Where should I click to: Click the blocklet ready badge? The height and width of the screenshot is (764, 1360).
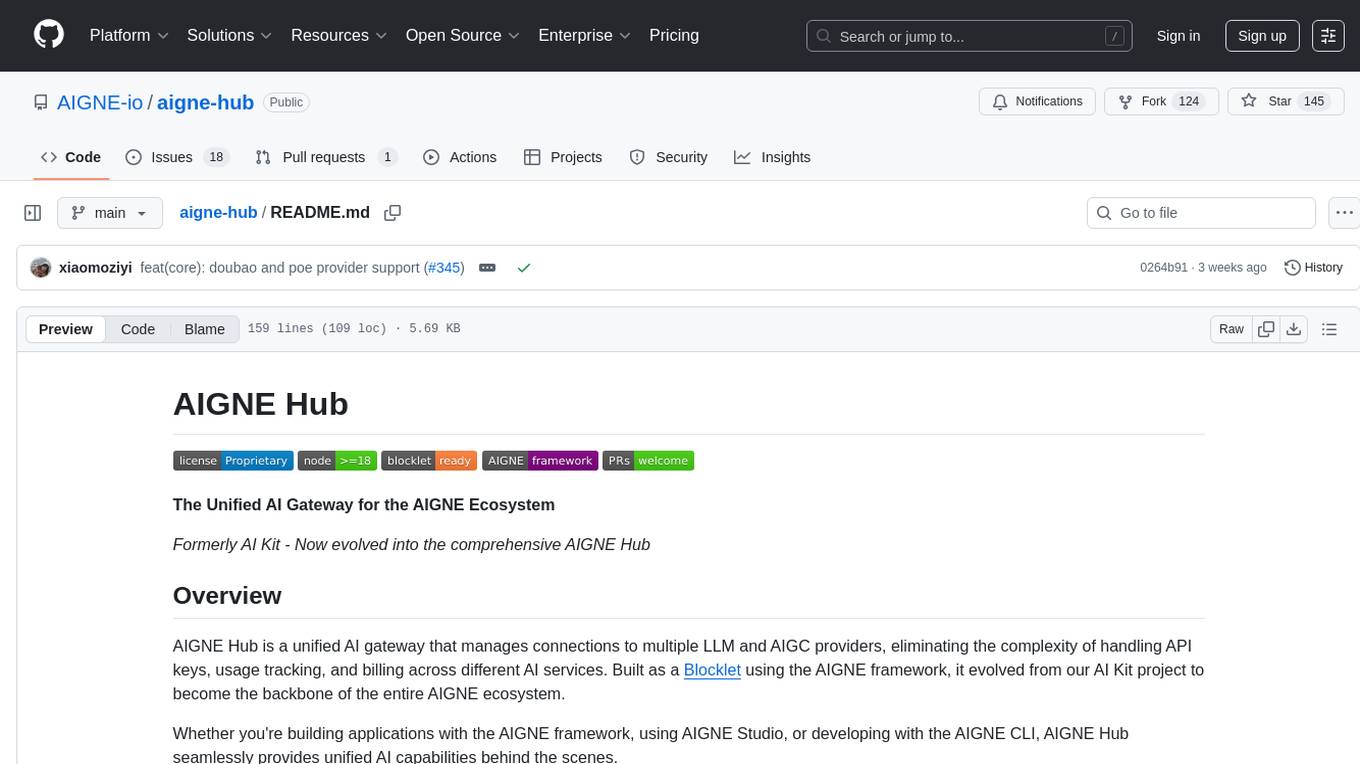(x=429, y=461)
